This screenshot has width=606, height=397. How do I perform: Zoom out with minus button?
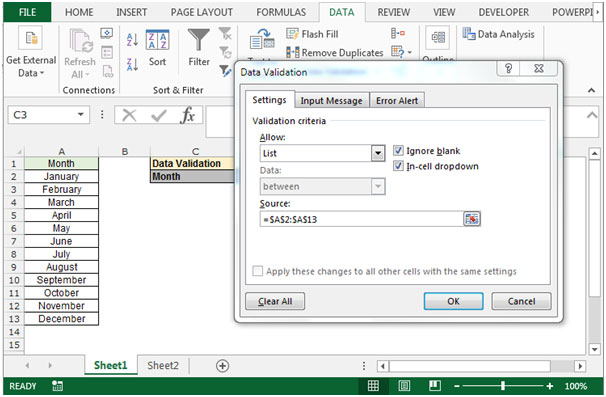(456, 386)
